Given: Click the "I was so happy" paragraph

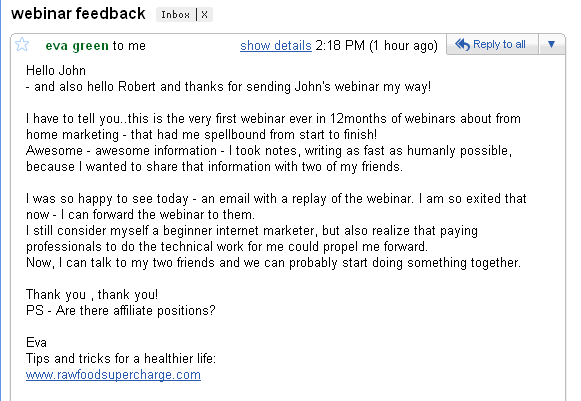Looking at the screenshot, I should (276, 206).
